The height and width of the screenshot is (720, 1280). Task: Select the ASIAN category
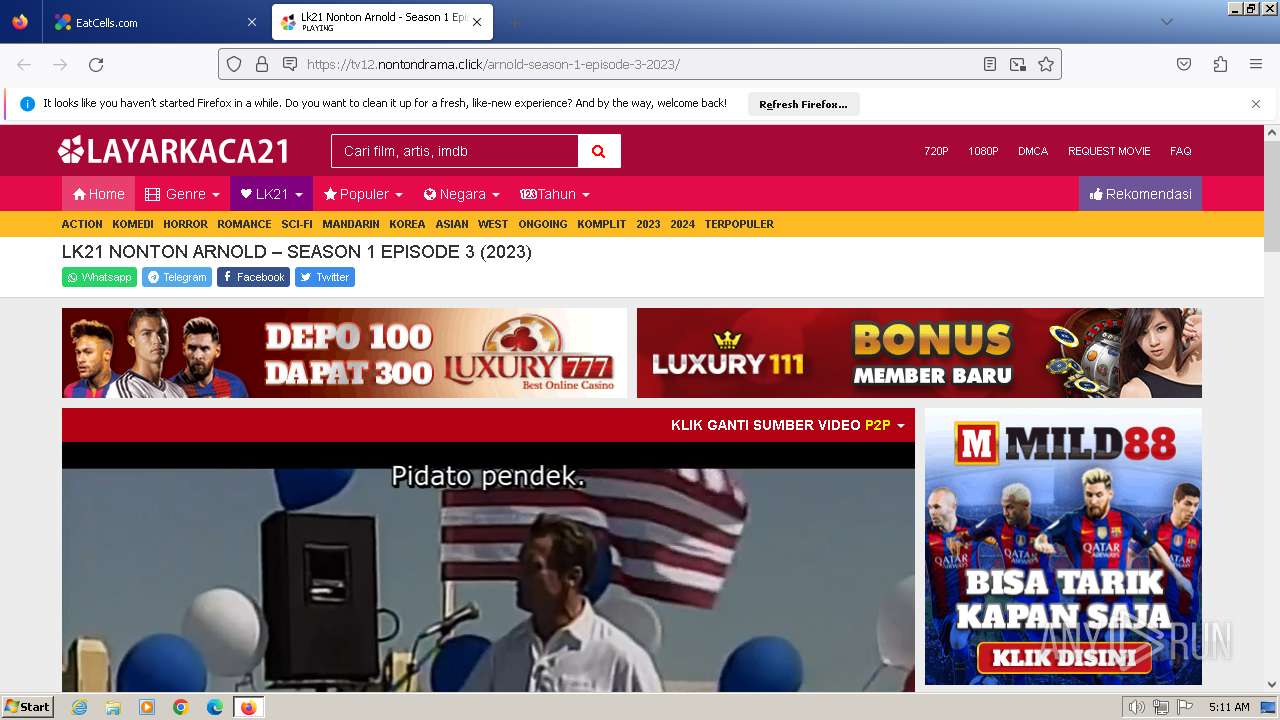[x=452, y=224]
